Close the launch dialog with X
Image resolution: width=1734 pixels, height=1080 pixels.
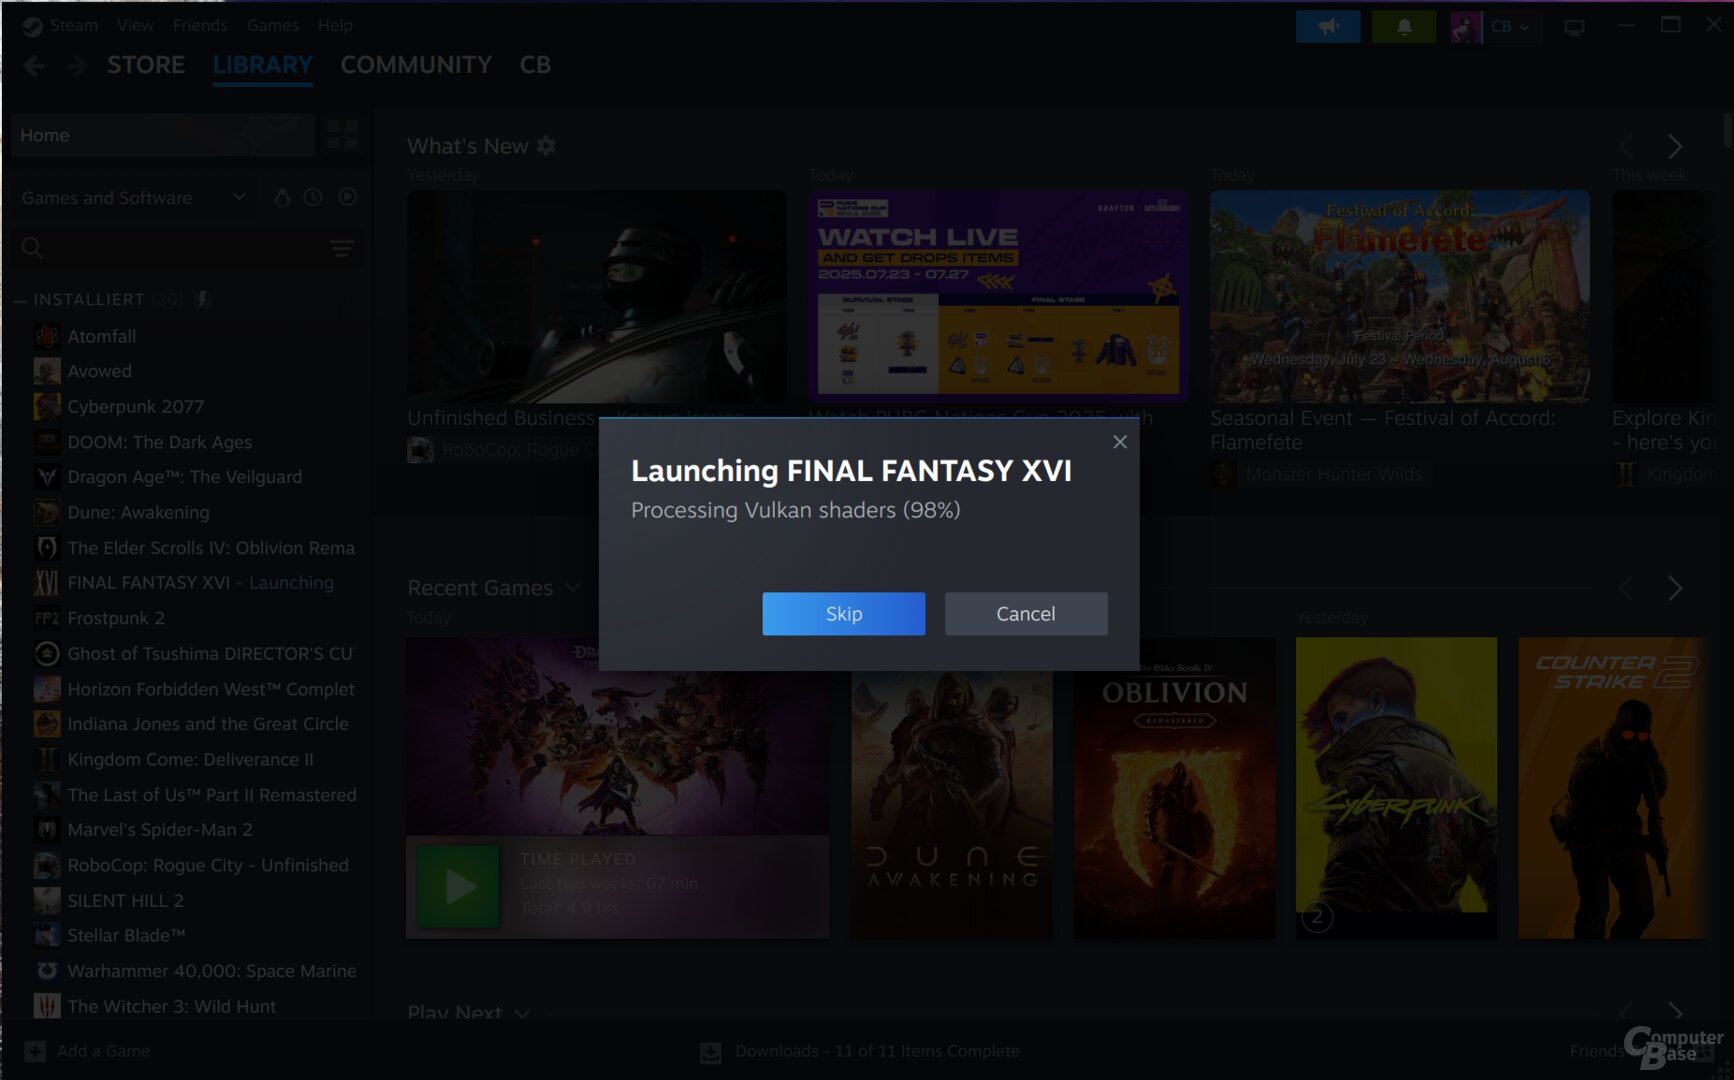(x=1119, y=442)
